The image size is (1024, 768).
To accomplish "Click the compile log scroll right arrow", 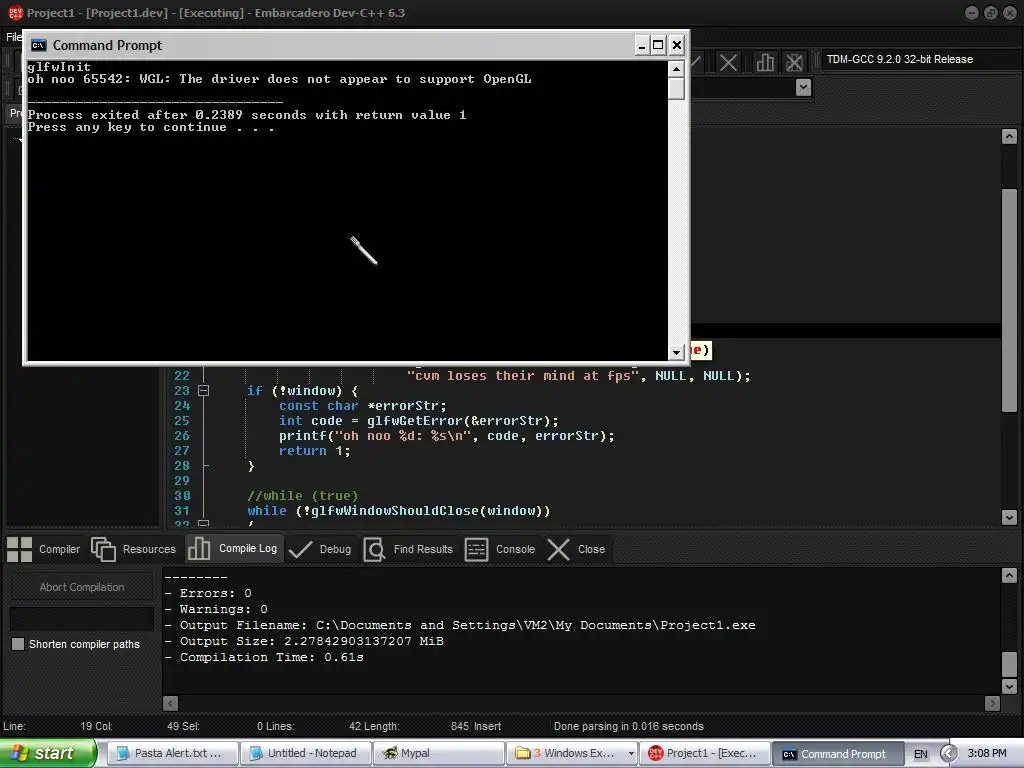I will click(992, 703).
